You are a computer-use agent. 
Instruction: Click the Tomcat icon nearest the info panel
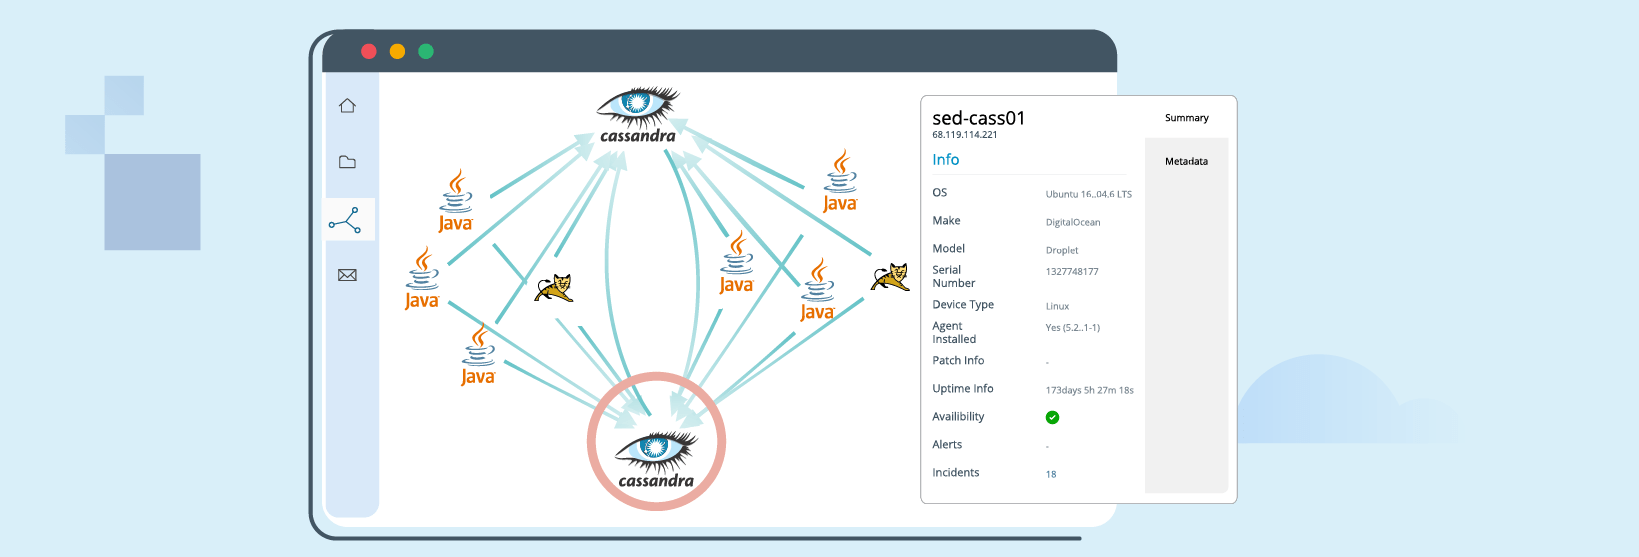coord(890,277)
